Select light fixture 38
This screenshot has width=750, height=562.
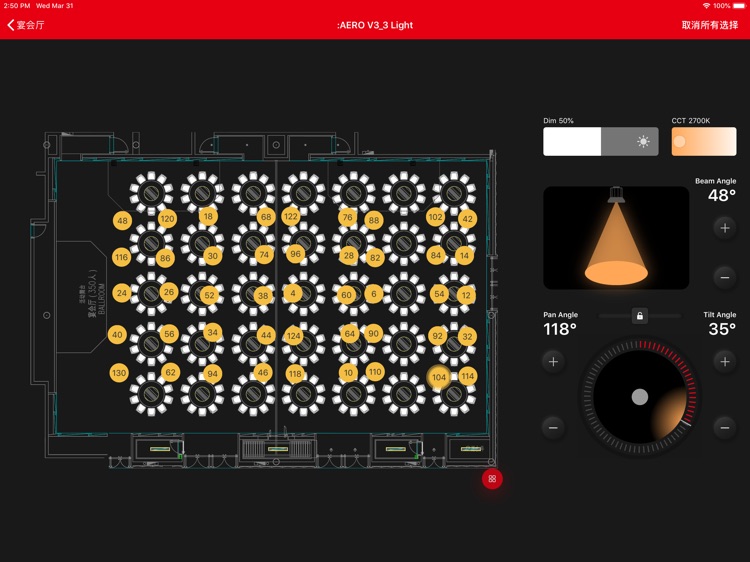[x=263, y=296]
